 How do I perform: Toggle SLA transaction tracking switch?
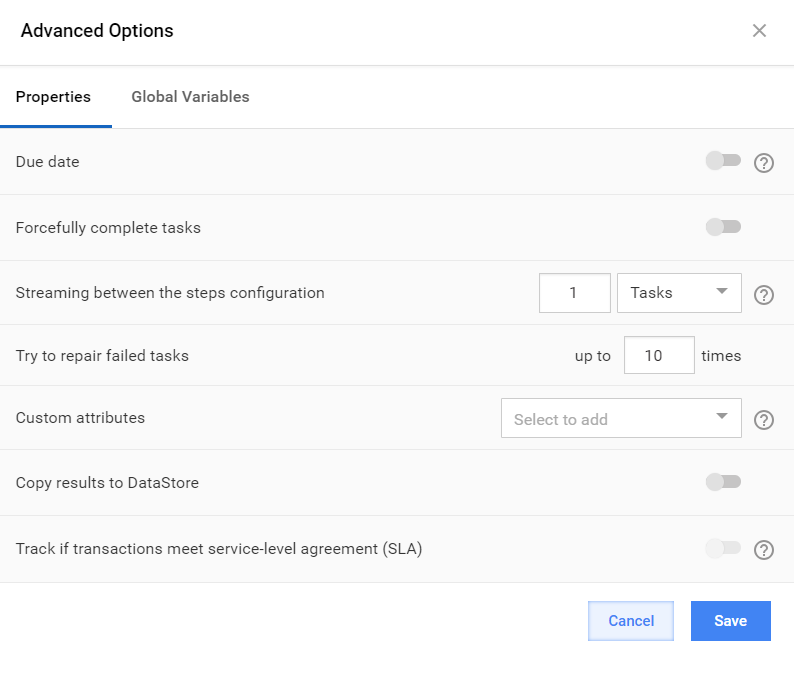pyautogui.click(x=723, y=548)
